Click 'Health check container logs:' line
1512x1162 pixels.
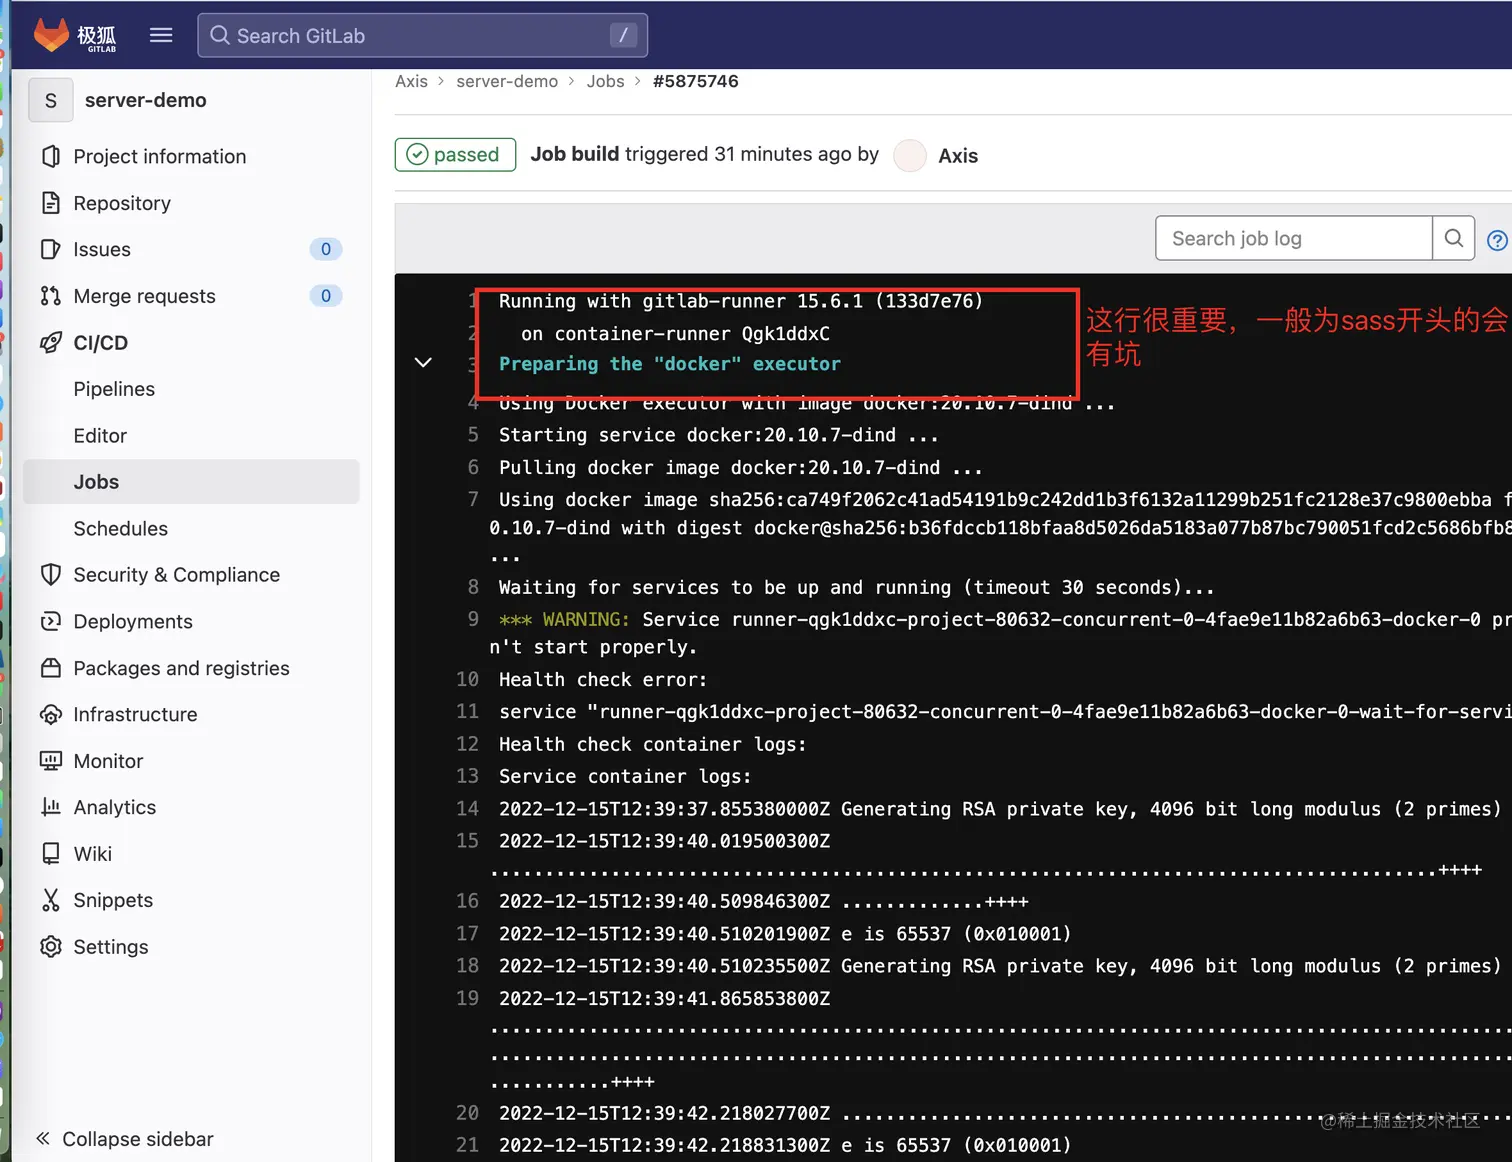[652, 744]
